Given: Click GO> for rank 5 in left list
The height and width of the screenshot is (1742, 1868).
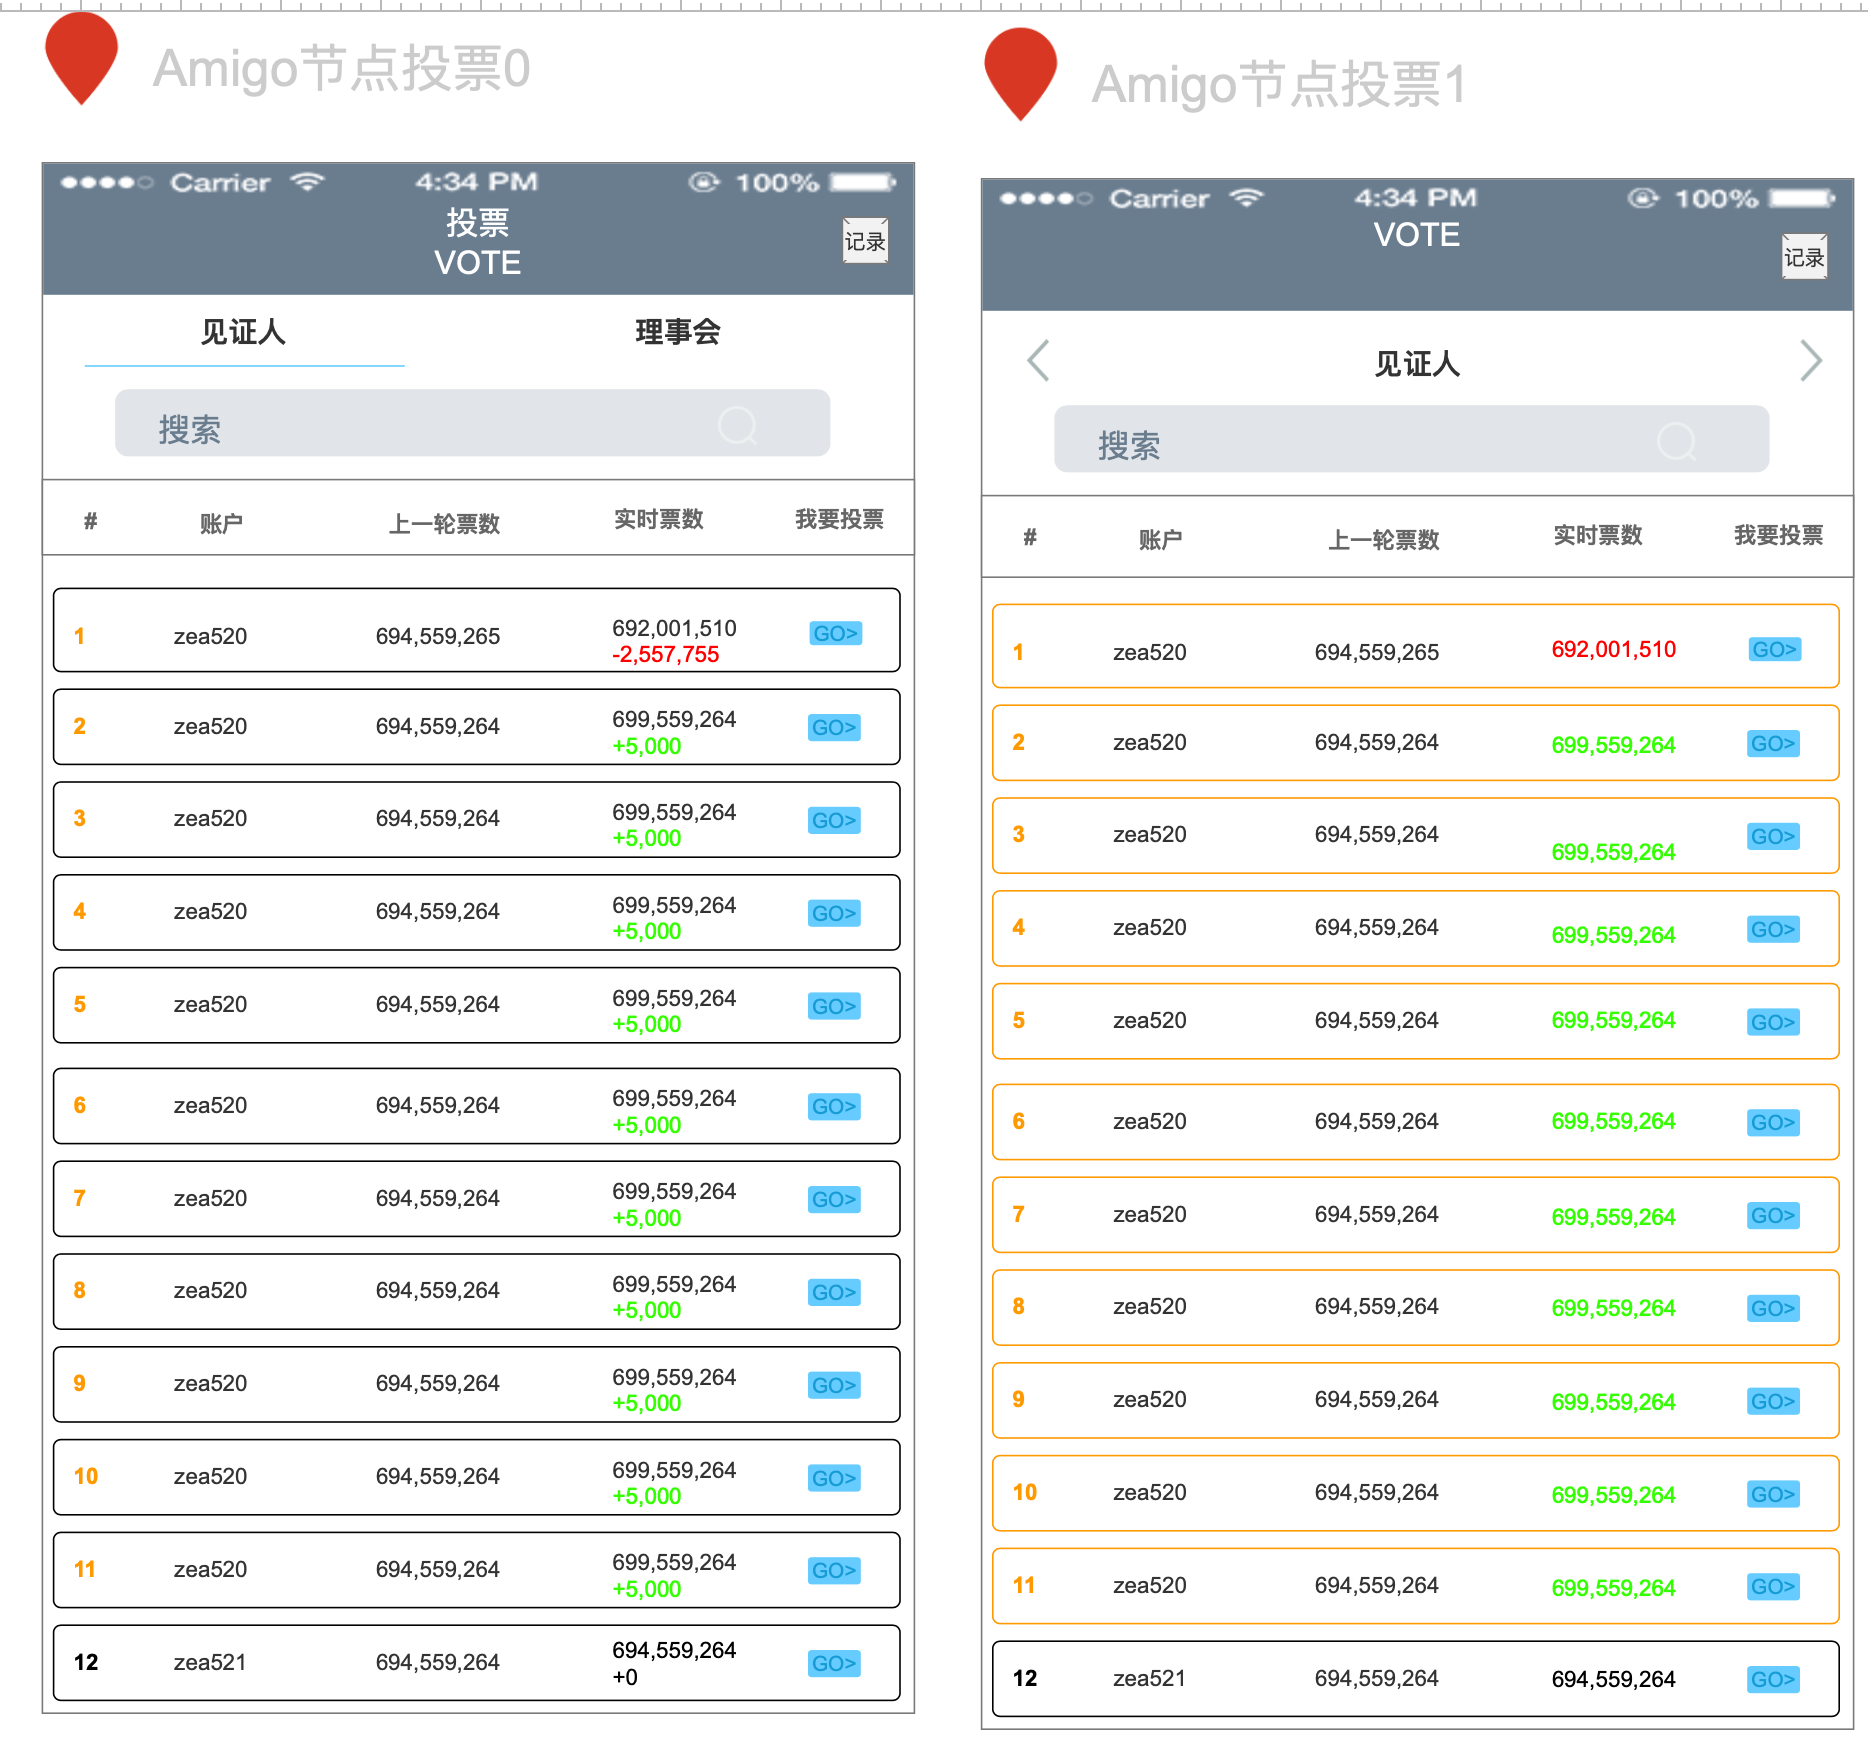Looking at the screenshot, I should click(x=834, y=1006).
